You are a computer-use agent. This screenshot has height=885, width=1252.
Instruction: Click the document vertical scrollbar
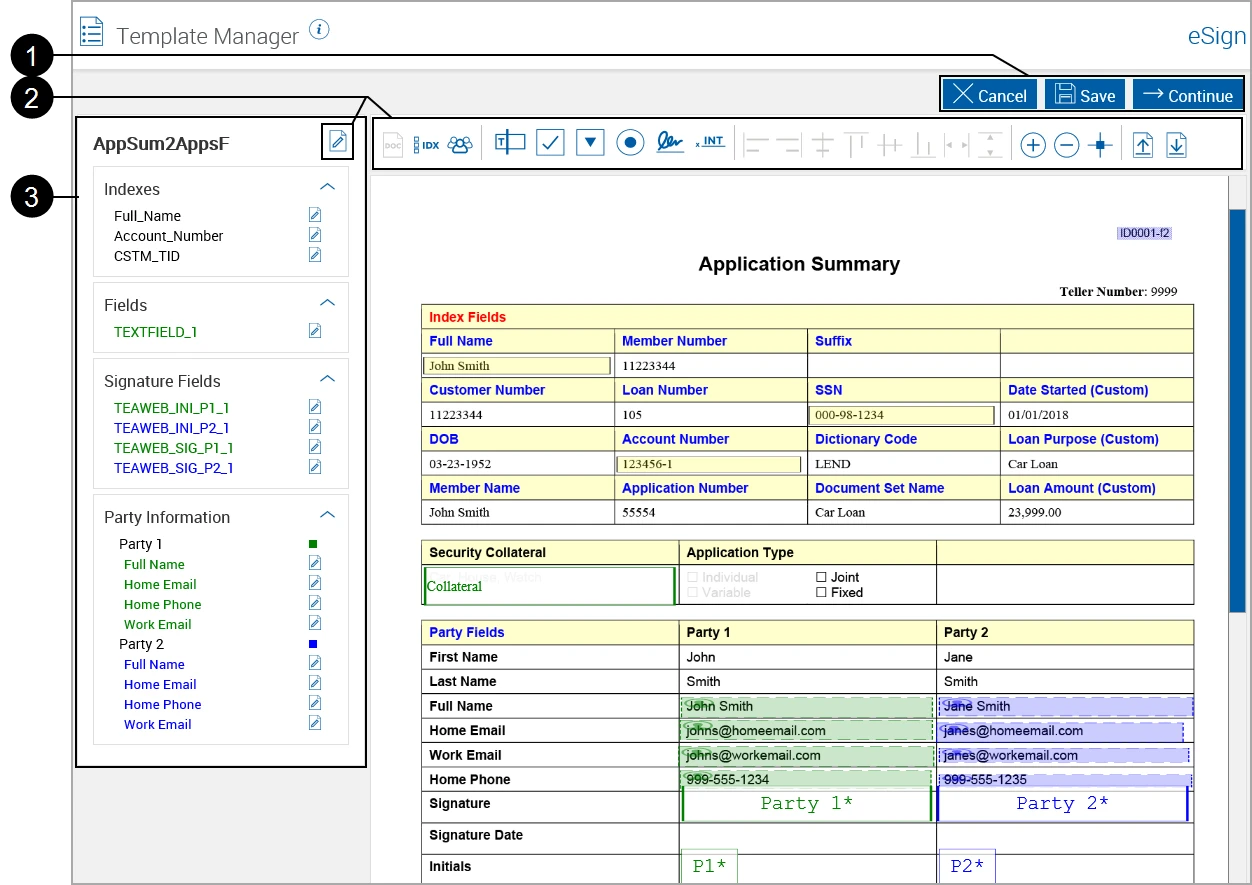[1237, 410]
